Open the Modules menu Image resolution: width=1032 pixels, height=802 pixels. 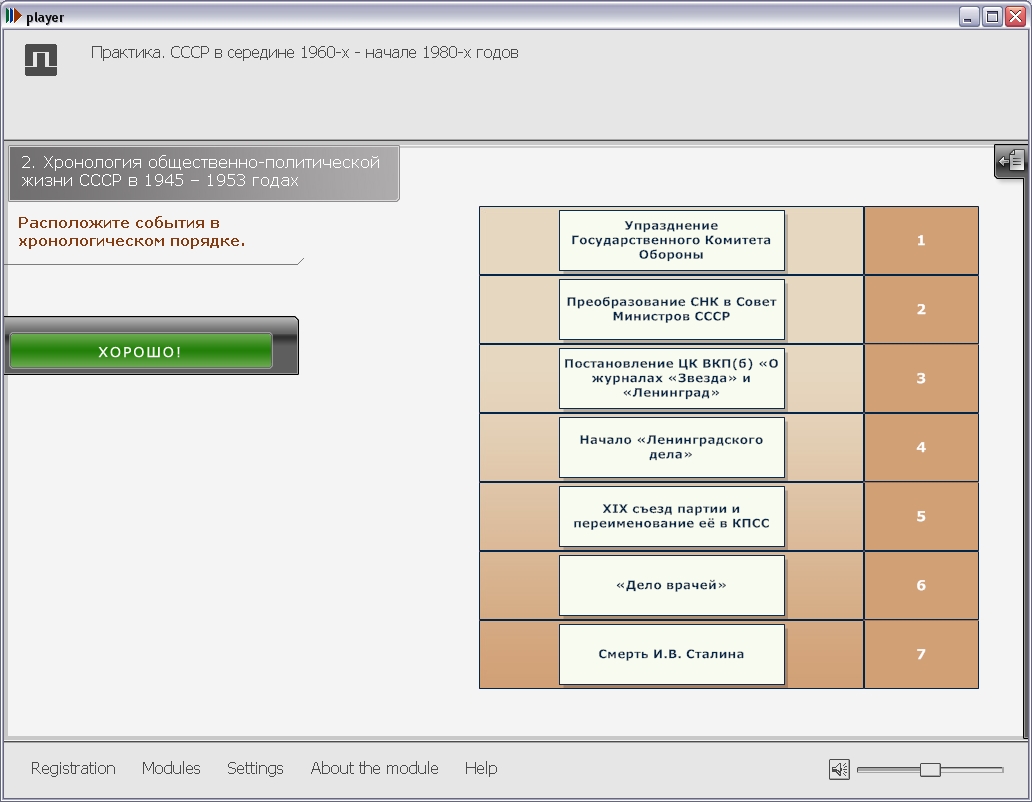click(x=171, y=768)
